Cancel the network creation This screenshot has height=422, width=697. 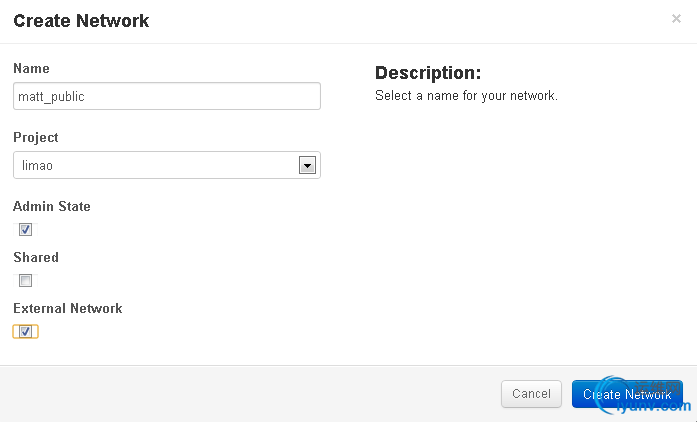[531, 394]
